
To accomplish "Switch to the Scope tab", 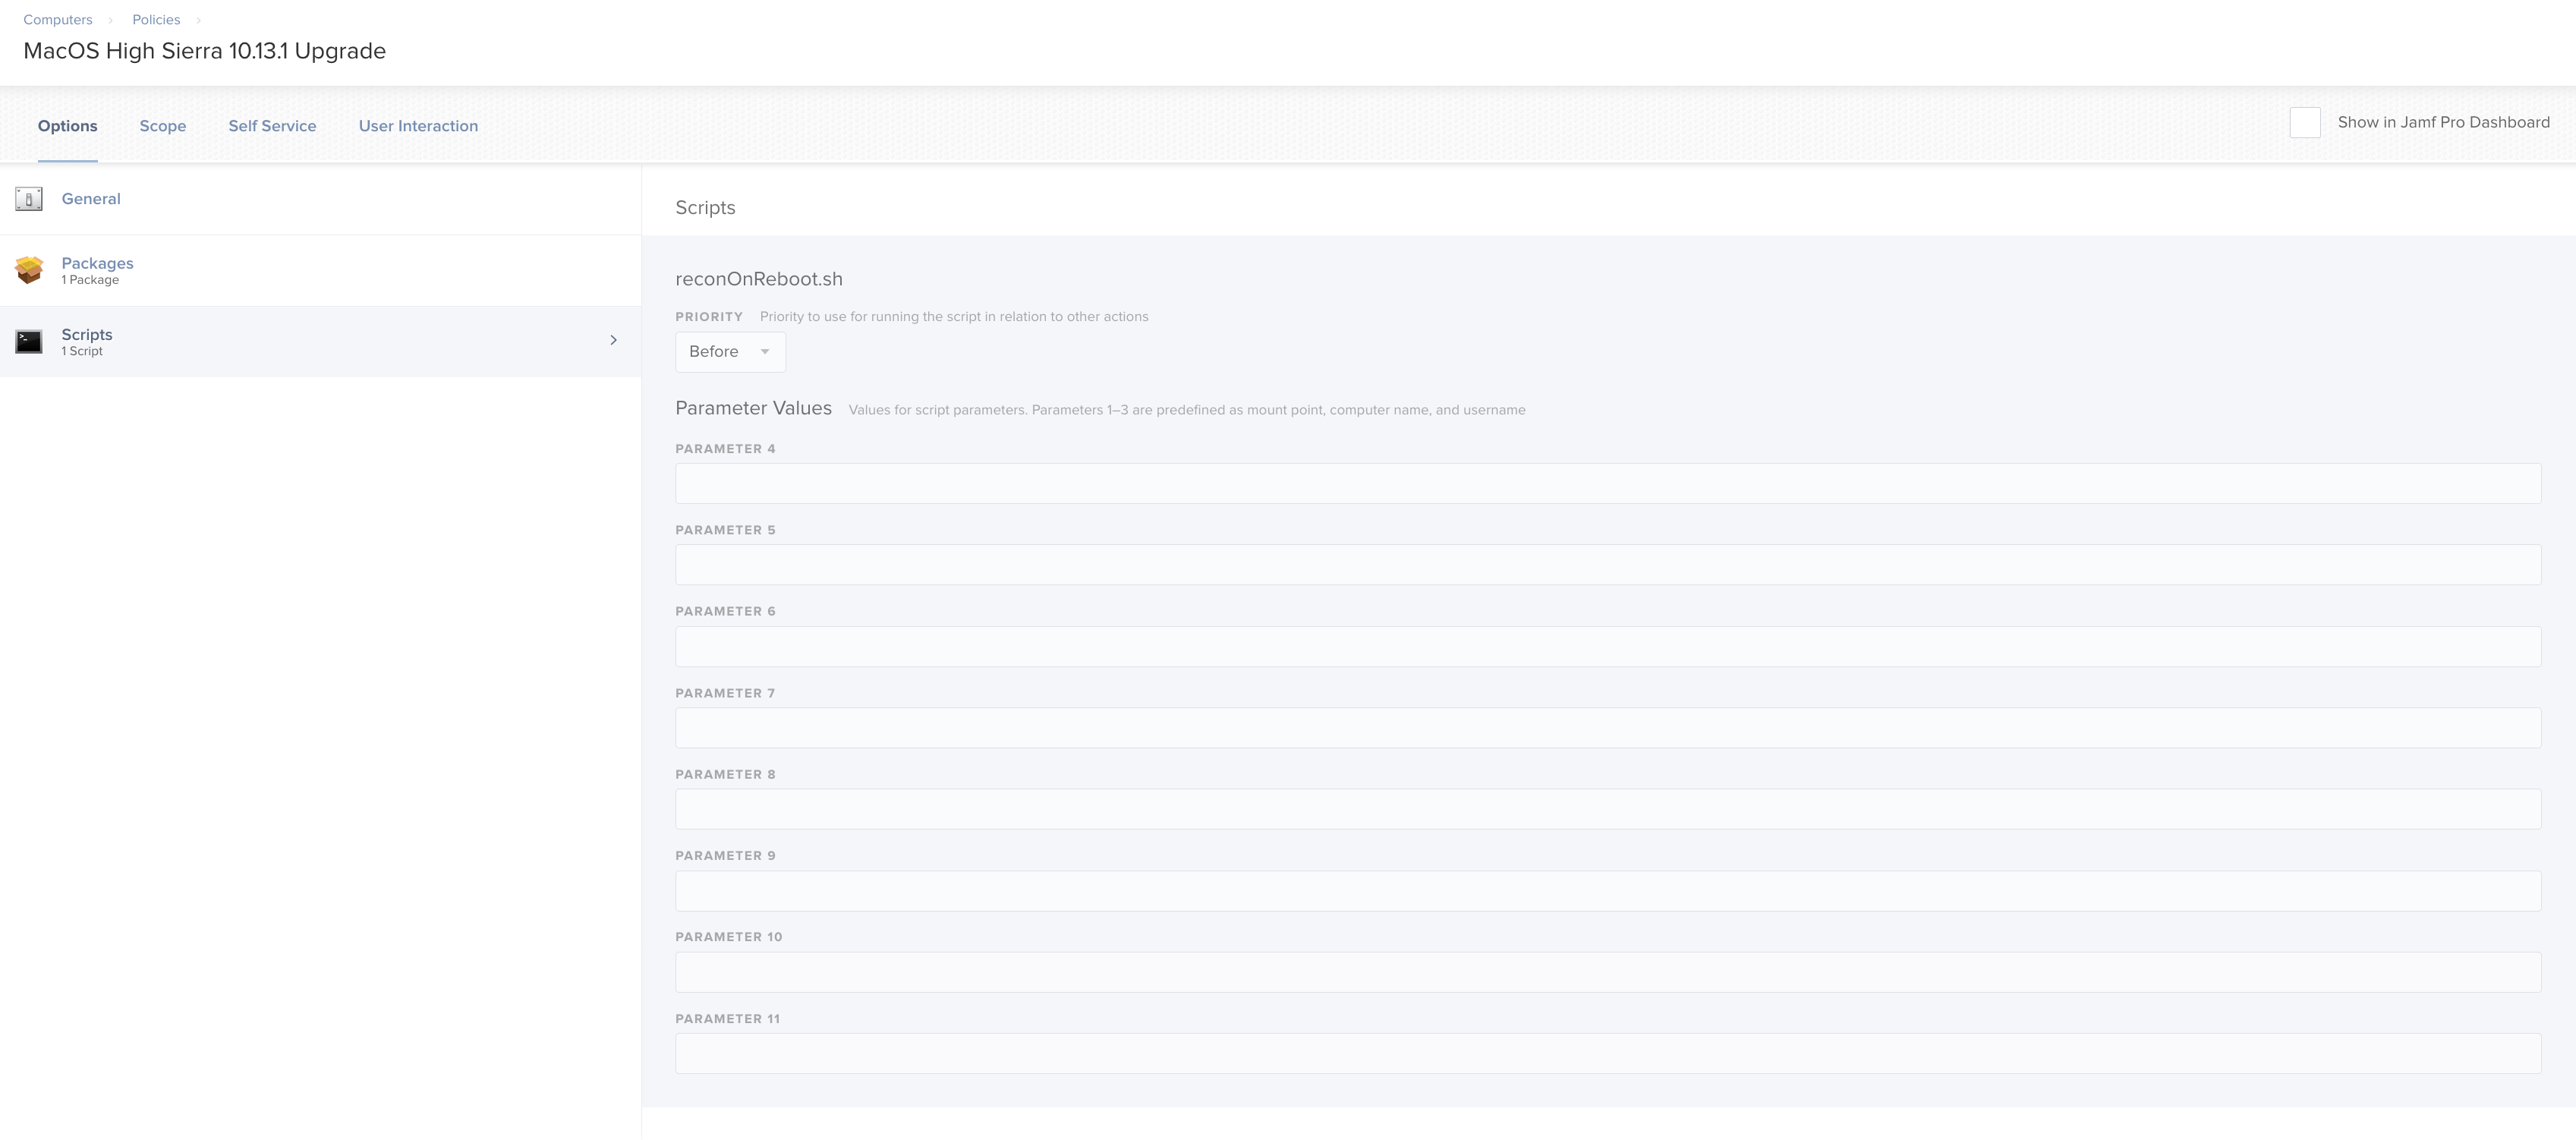I will point(163,126).
